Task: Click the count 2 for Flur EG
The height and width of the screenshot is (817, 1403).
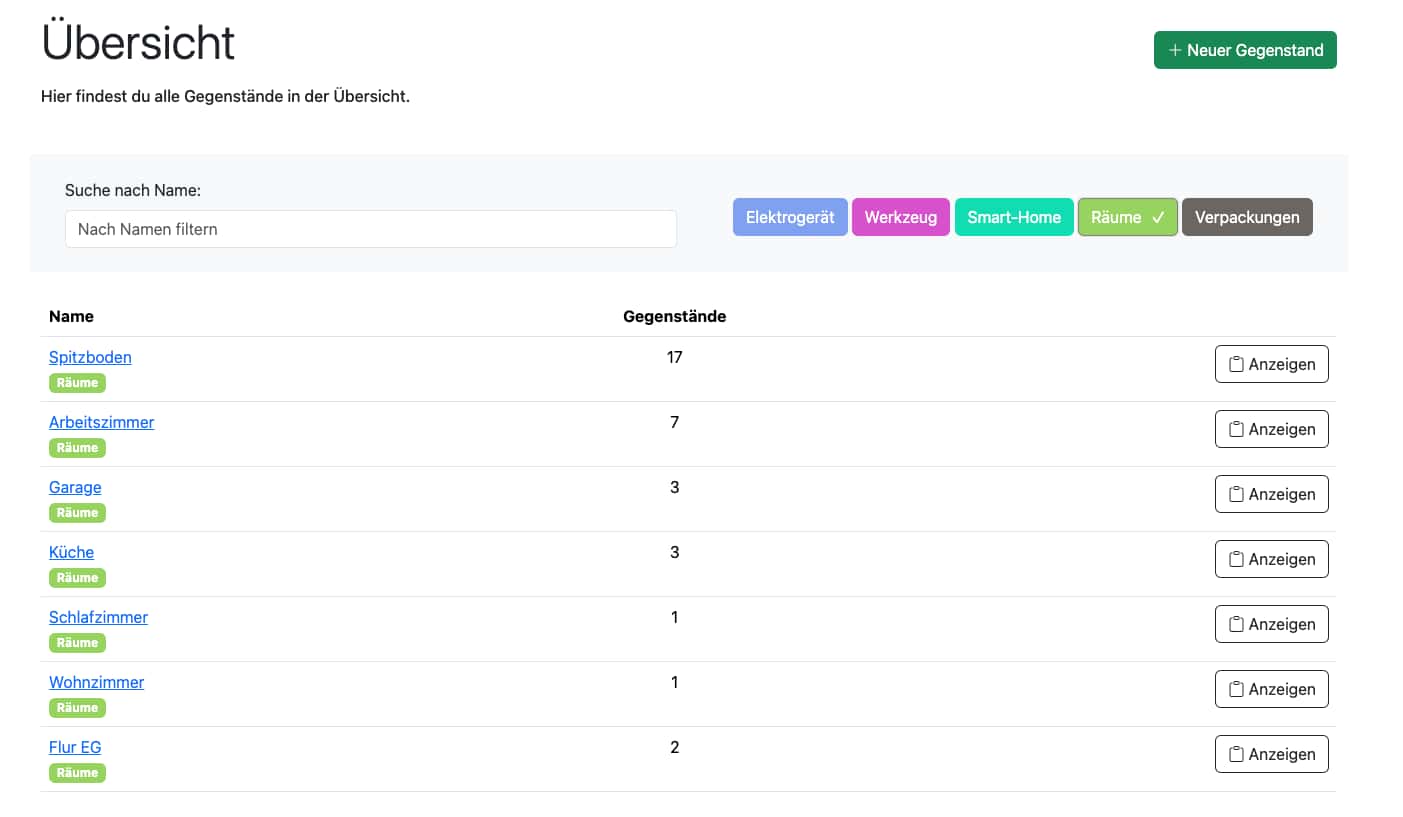Action: [674, 747]
